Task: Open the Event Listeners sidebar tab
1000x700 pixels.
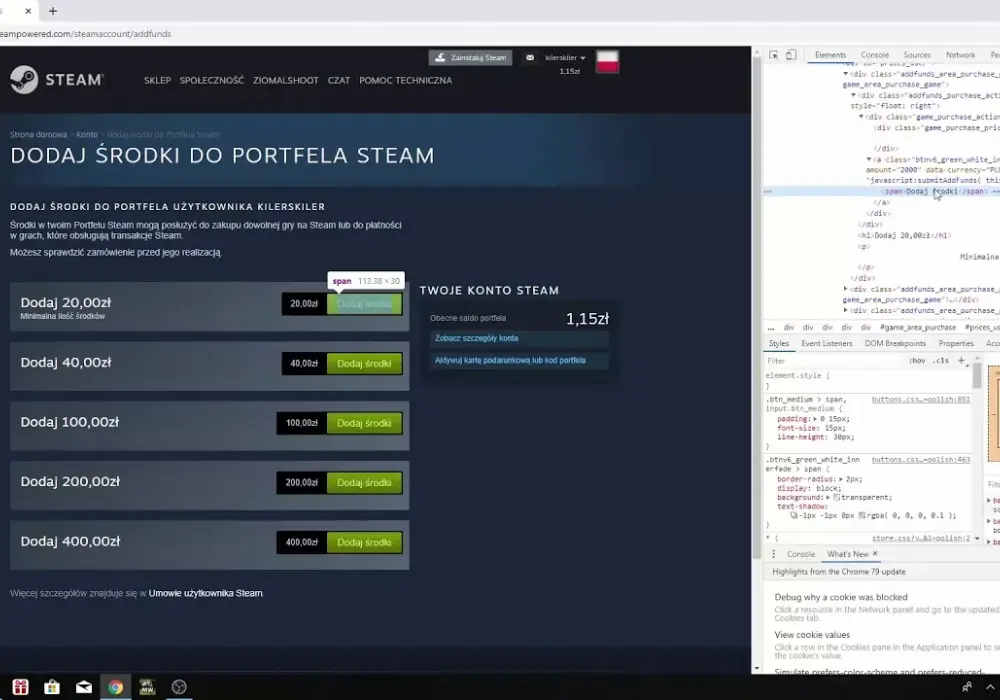Action: 827,344
